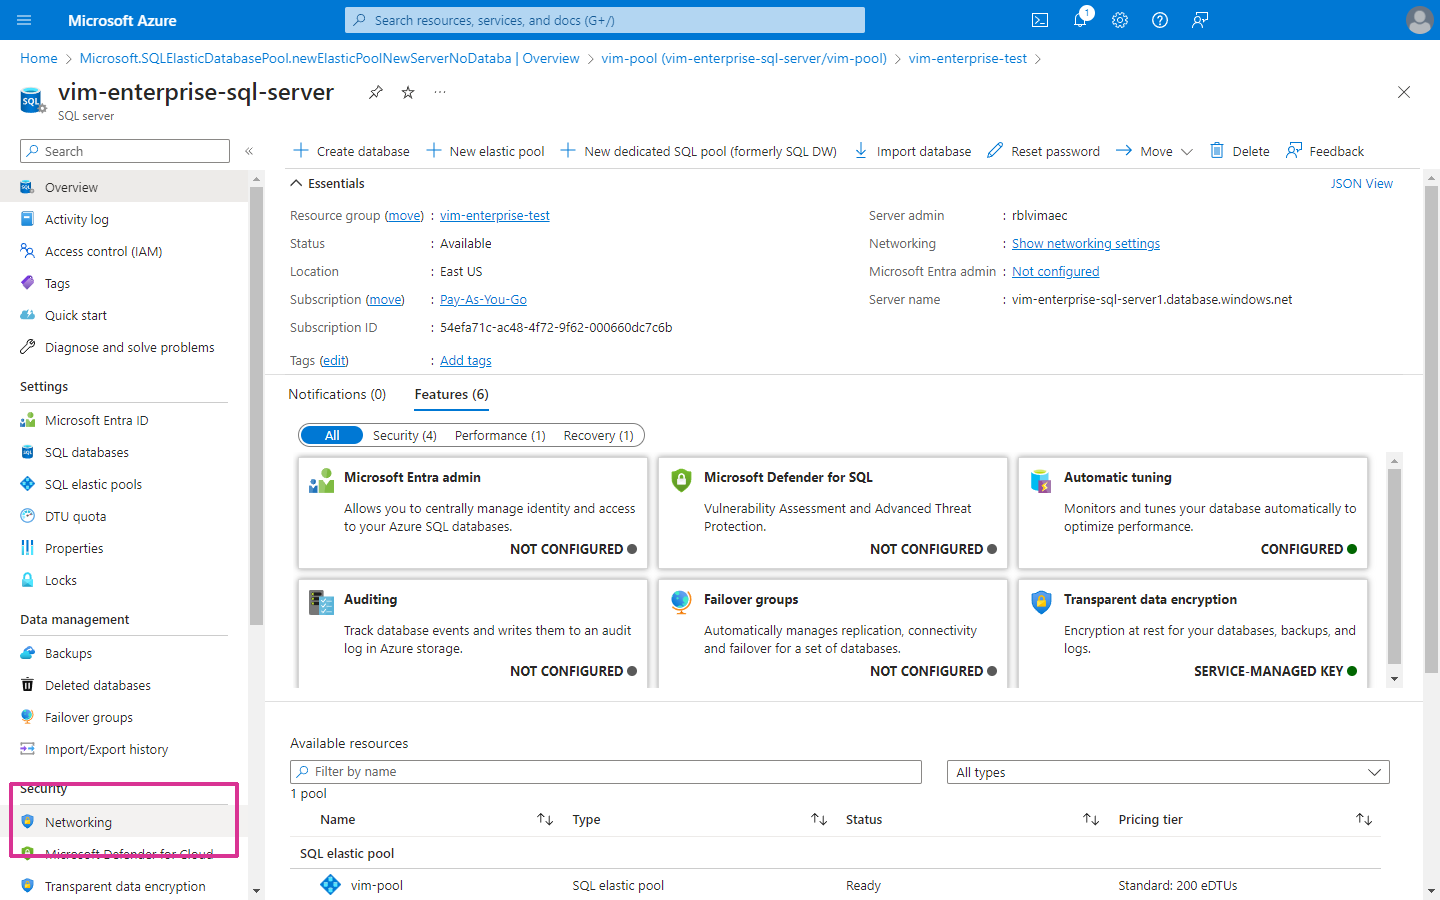Viewport: 1440px width, 900px height.
Task: Click the SQL elastic pool group row
Action: click(x=835, y=853)
